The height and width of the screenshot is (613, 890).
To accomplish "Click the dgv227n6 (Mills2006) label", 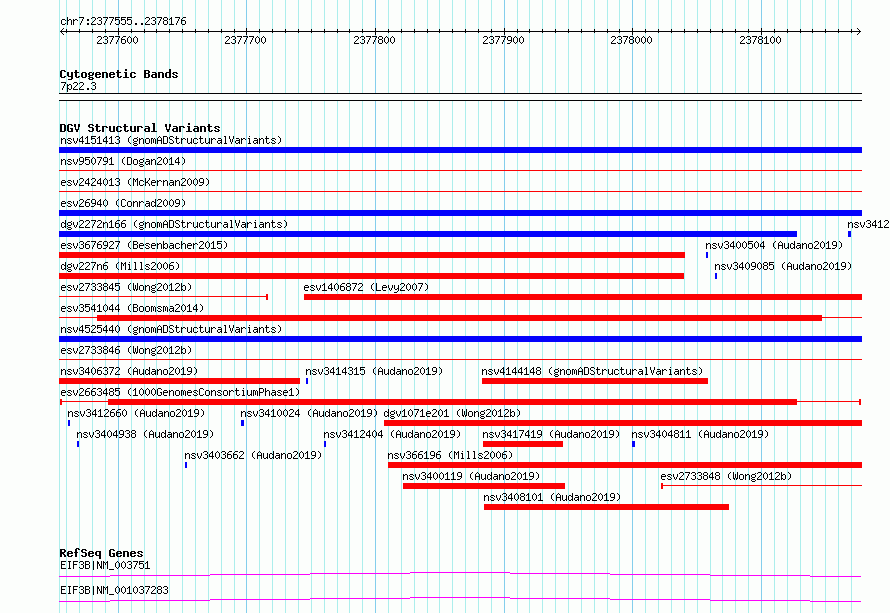I will [120, 266].
